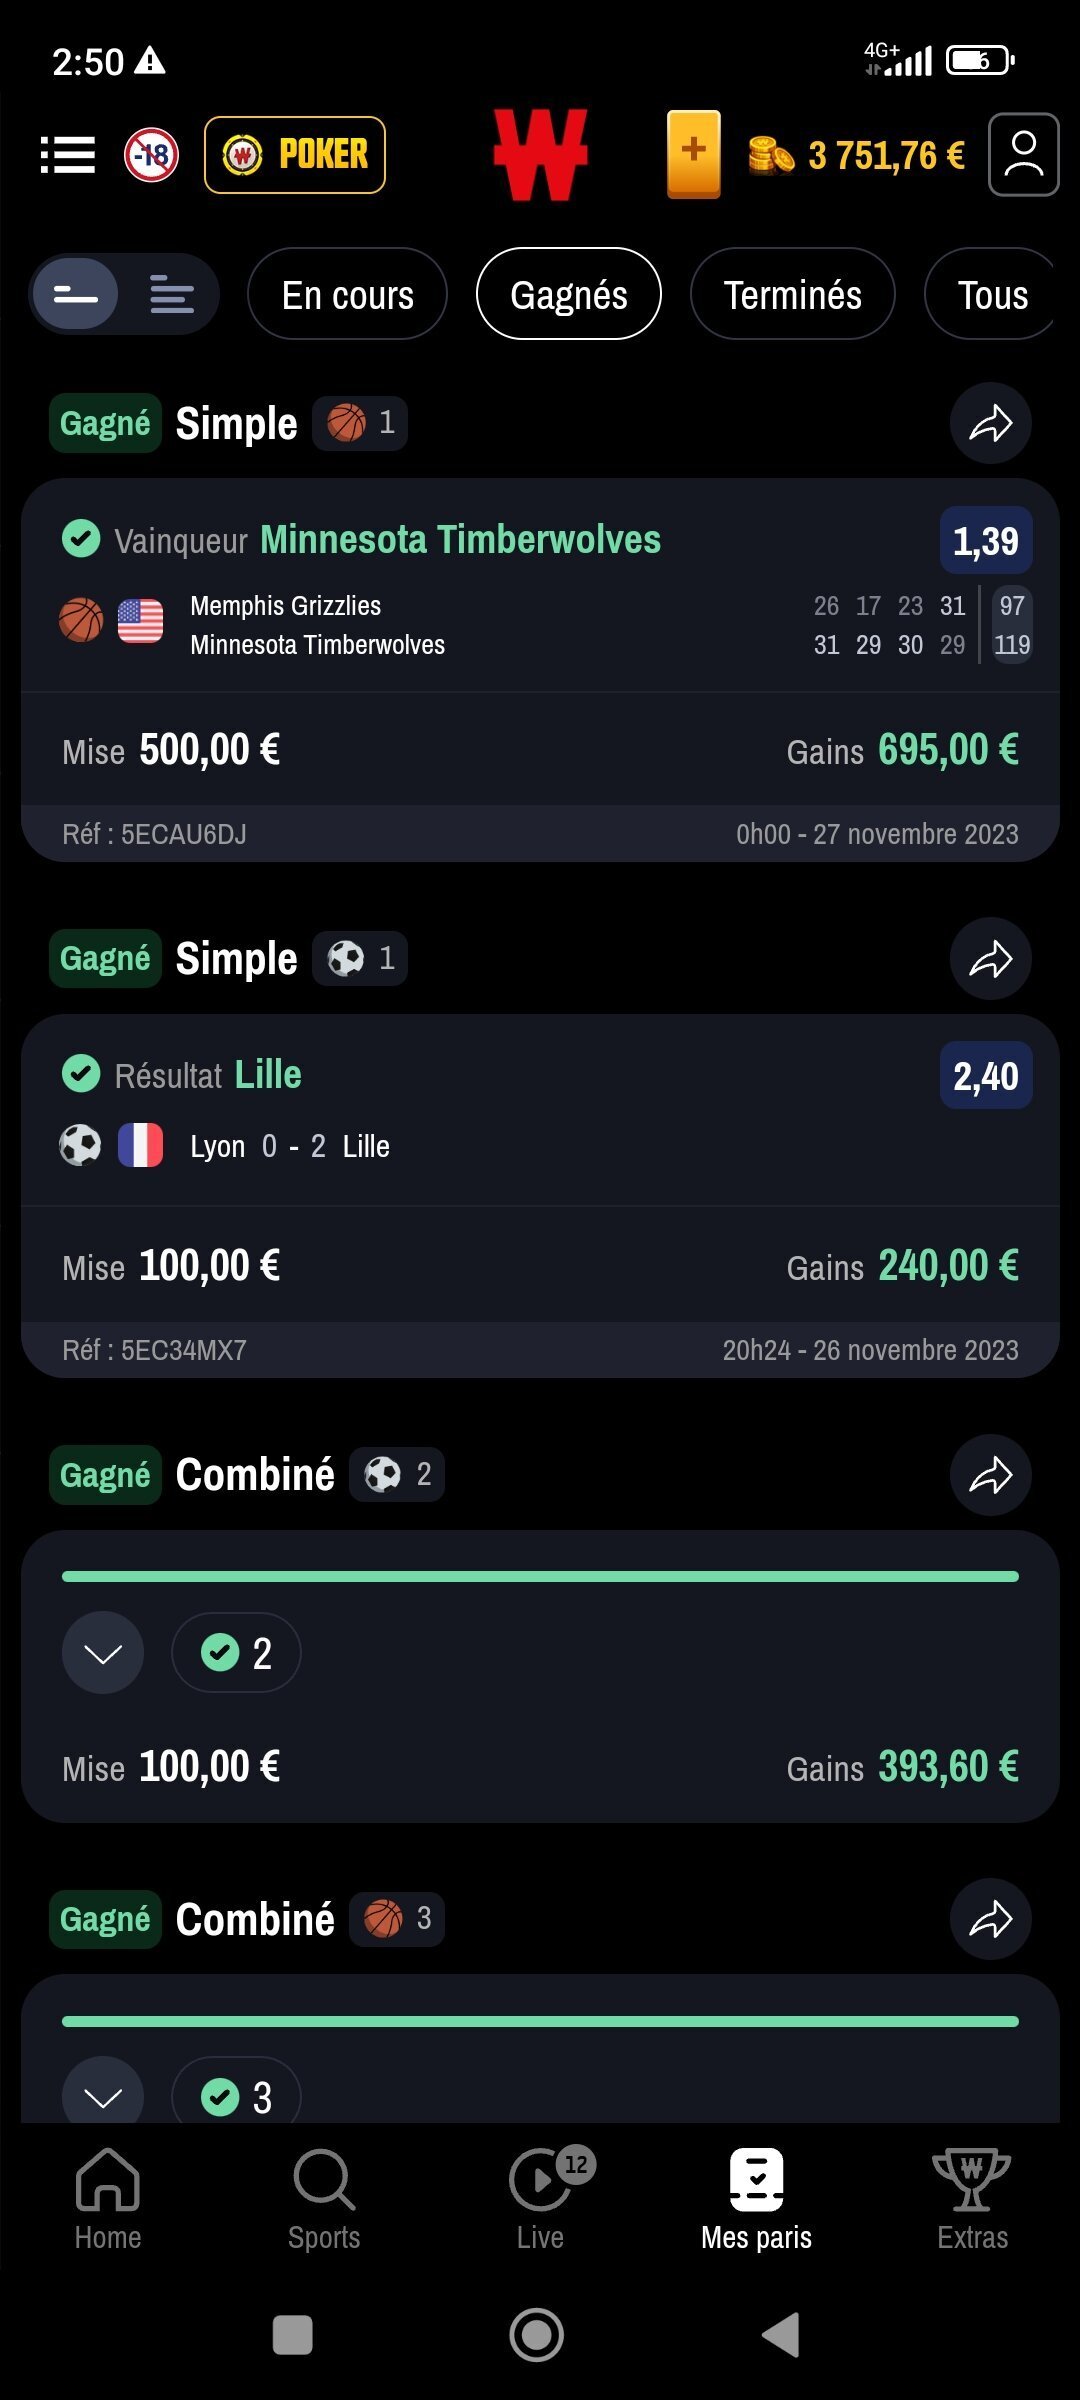Screen dimensions: 1080x2400
Task: Switch to detailed list view toggle
Action: (x=171, y=295)
